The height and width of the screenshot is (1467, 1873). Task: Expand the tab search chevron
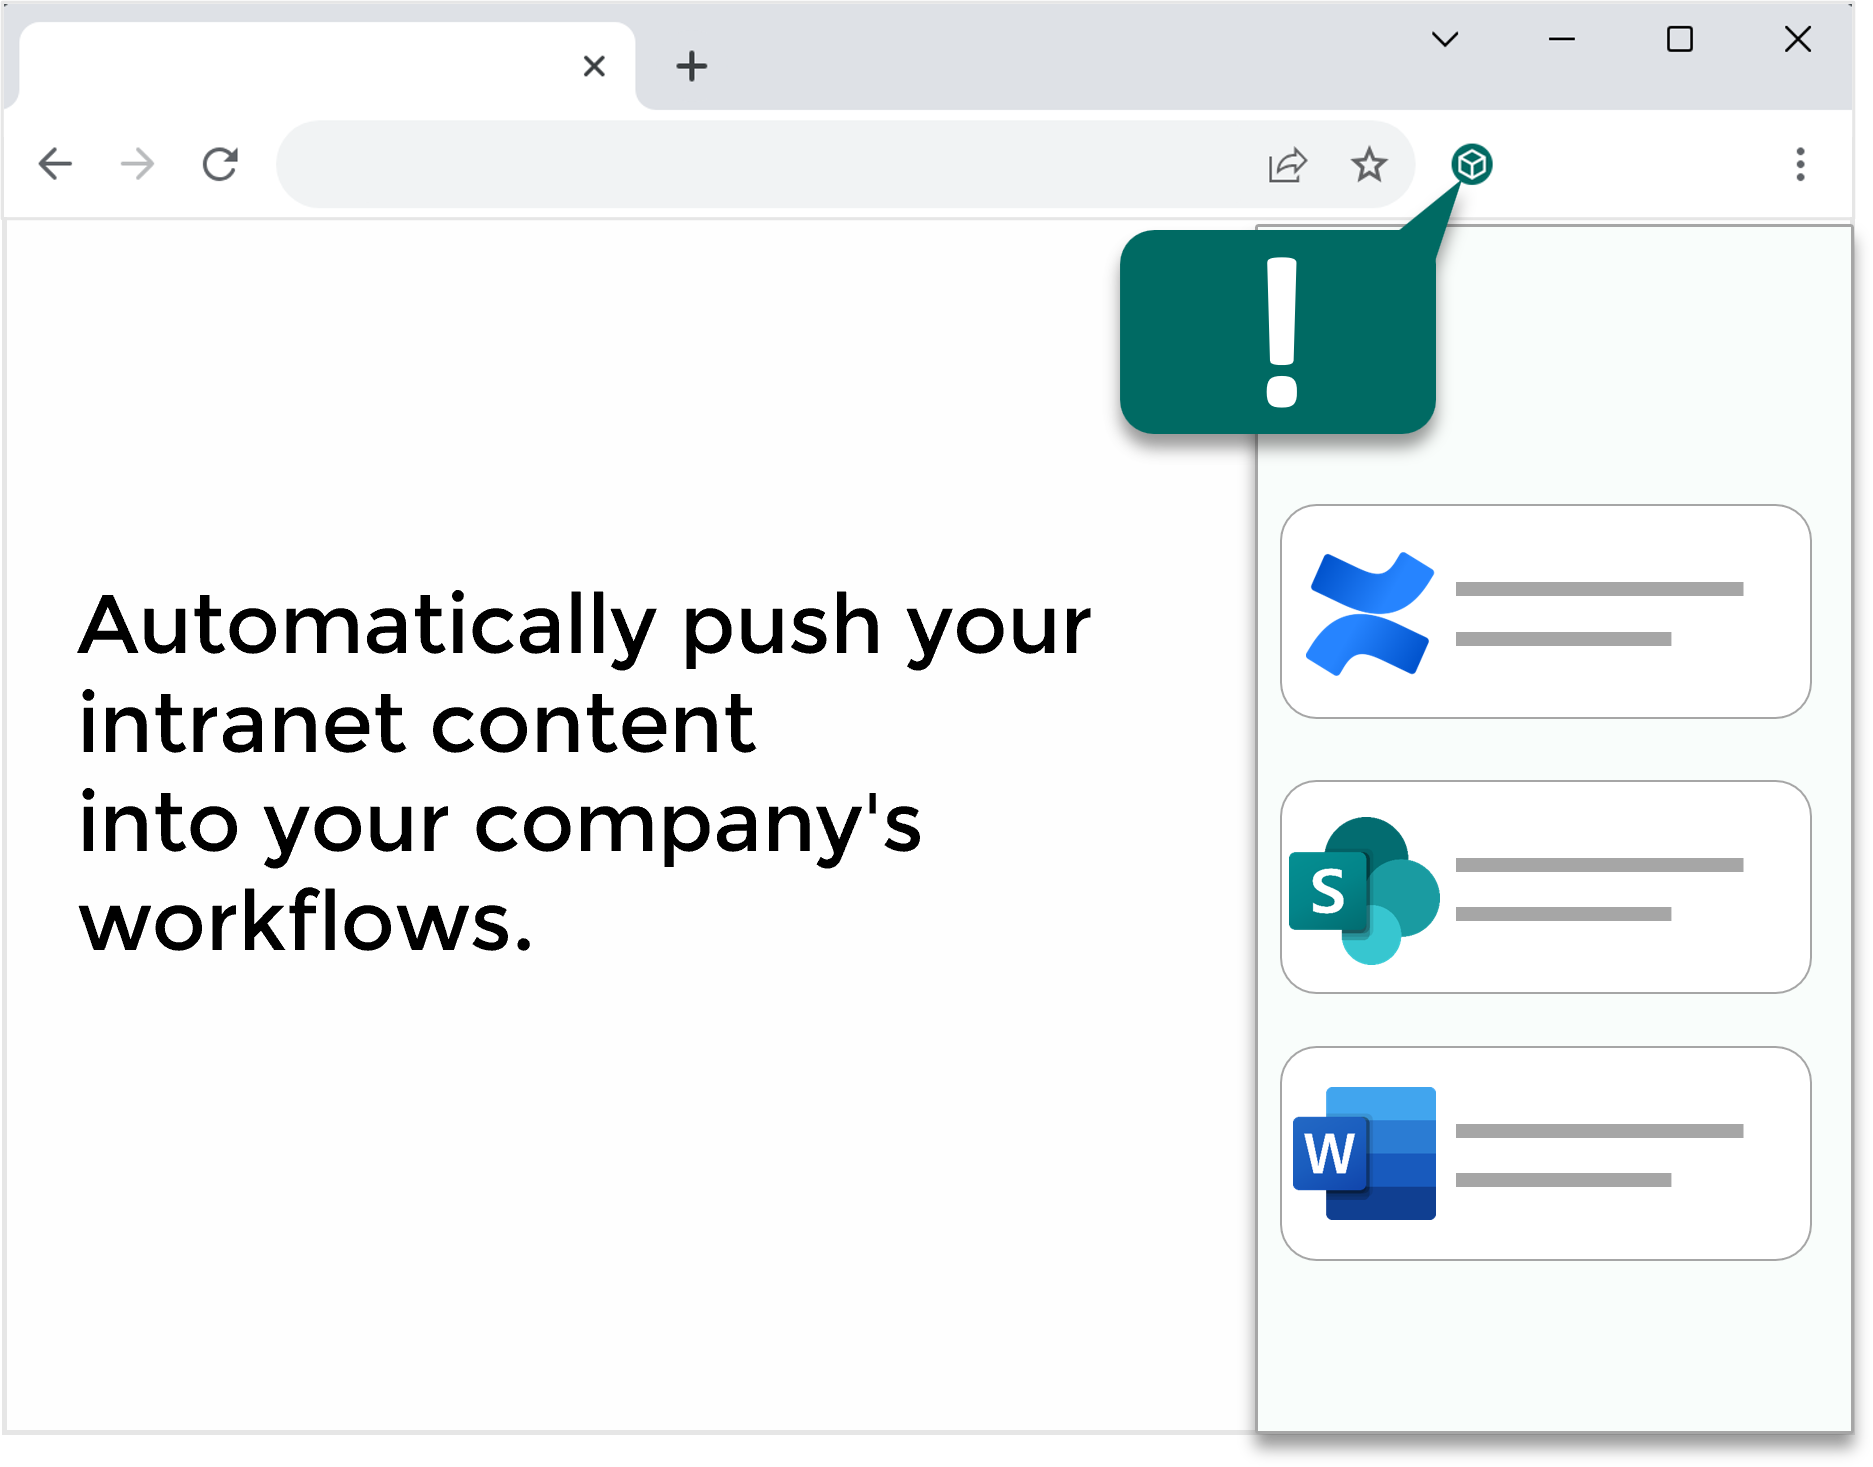tap(1445, 39)
